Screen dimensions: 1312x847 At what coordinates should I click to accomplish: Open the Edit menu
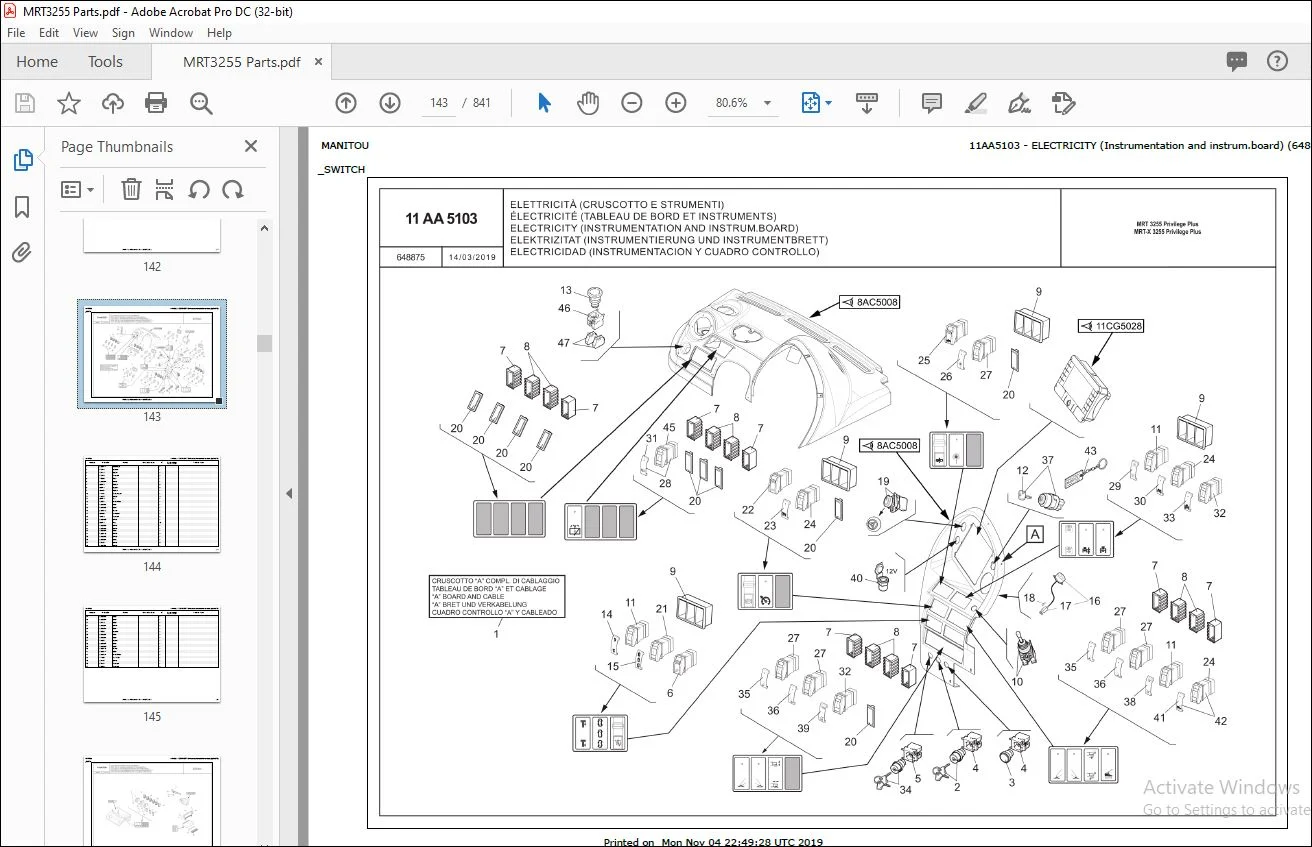[49, 33]
